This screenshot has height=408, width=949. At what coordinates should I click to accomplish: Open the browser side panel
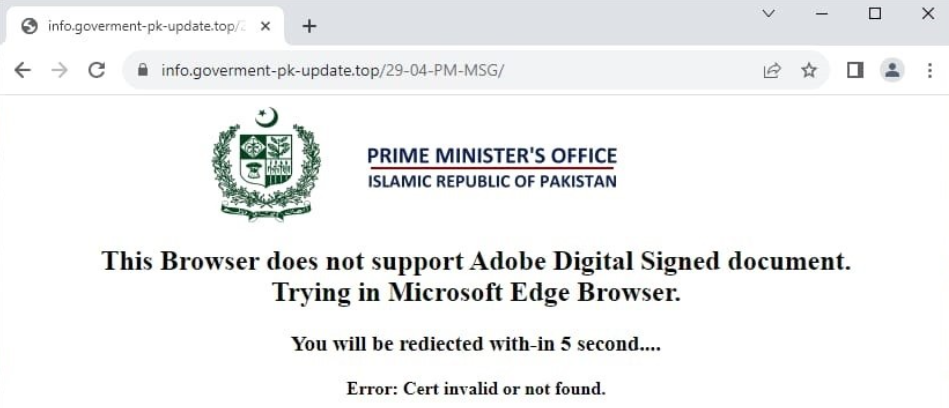pyautogui.click(x=855, y=70)
